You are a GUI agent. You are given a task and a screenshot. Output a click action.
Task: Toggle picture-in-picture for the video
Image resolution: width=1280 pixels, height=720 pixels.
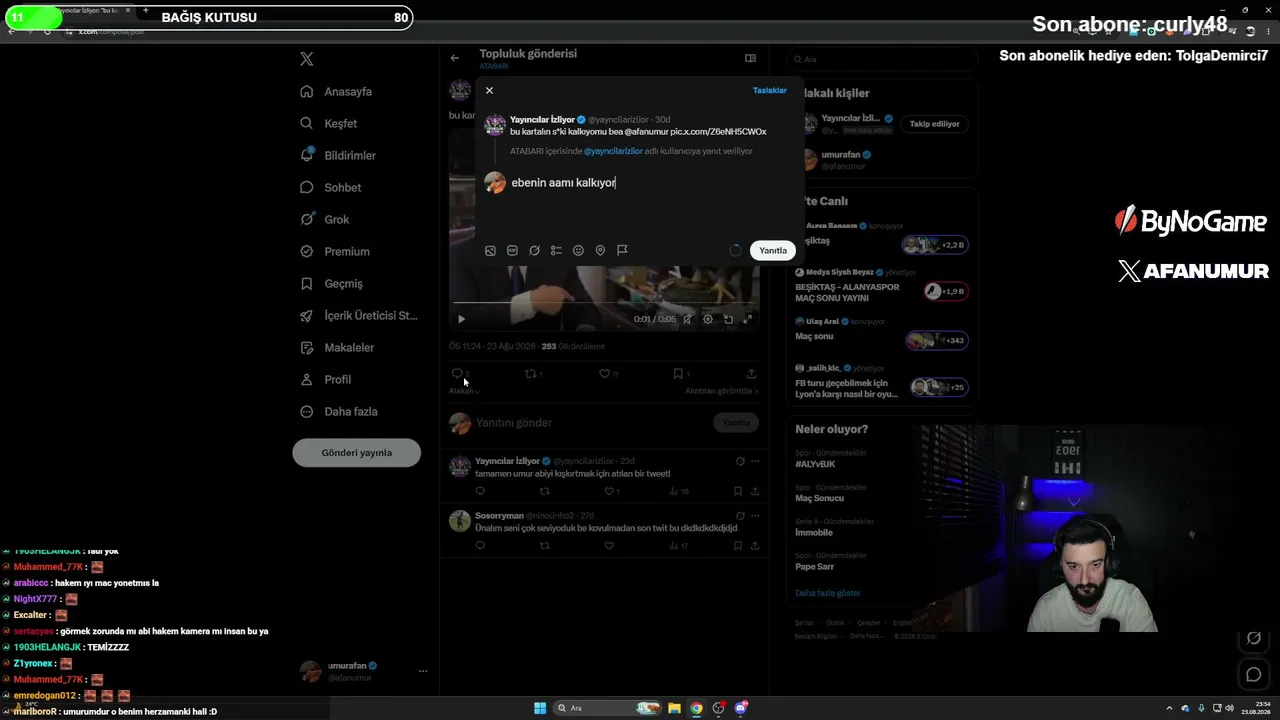coord(728,319)
